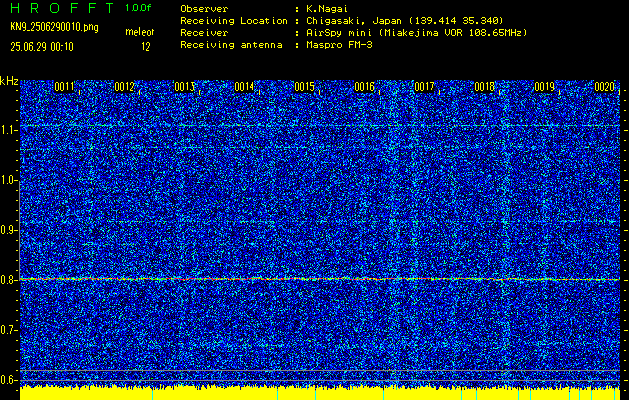Click the time marker 0019

coord(544,87)
